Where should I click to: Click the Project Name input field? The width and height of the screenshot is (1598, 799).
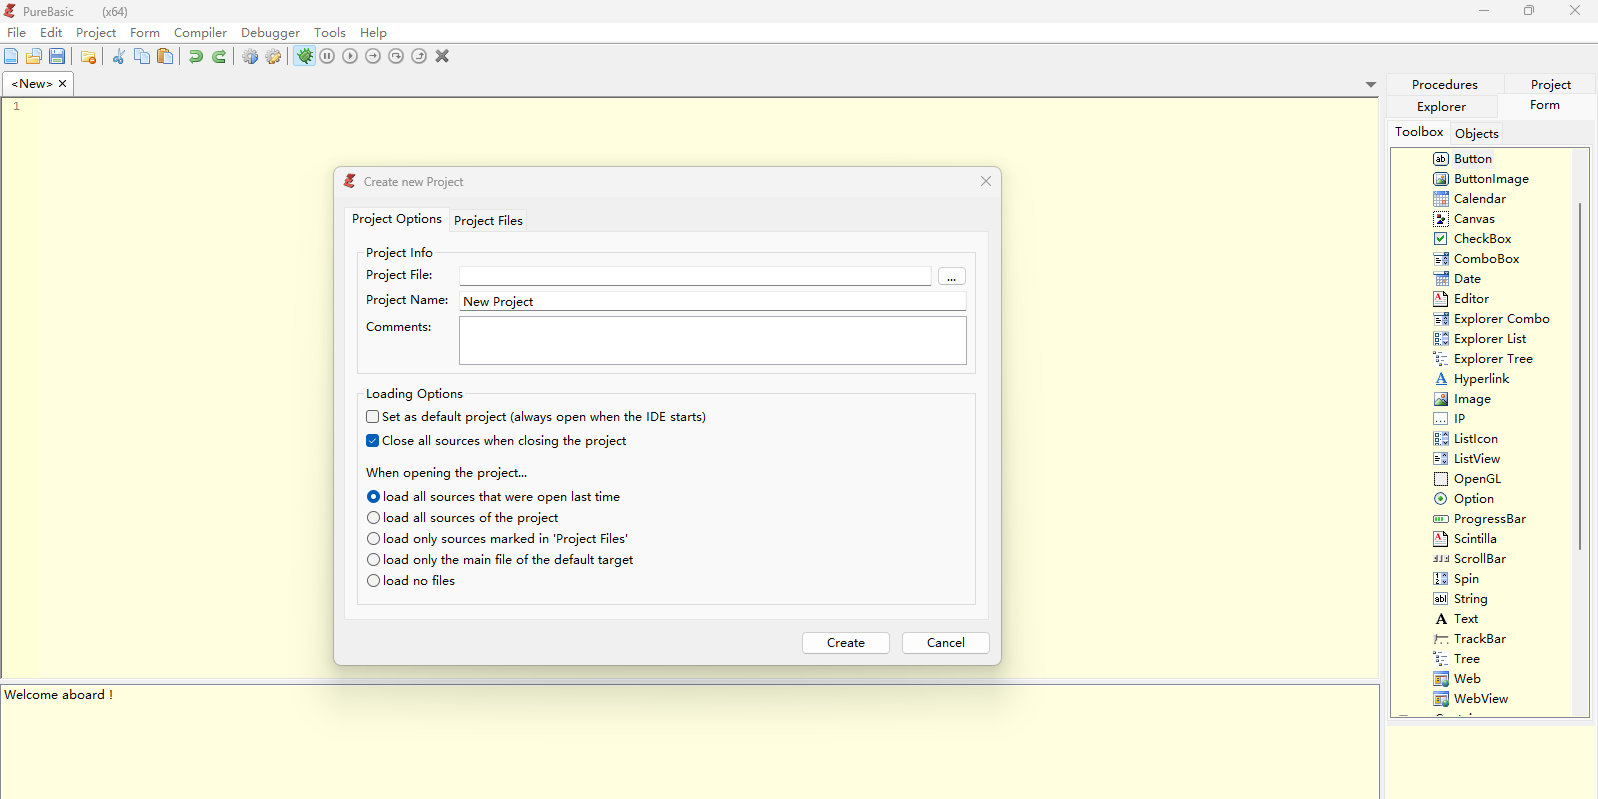pyautogui.click(x=712, y=302)
